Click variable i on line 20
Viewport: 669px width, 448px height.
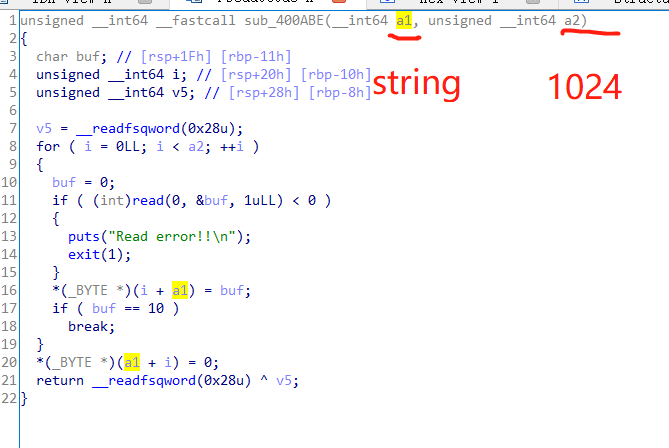coord(168,363)
